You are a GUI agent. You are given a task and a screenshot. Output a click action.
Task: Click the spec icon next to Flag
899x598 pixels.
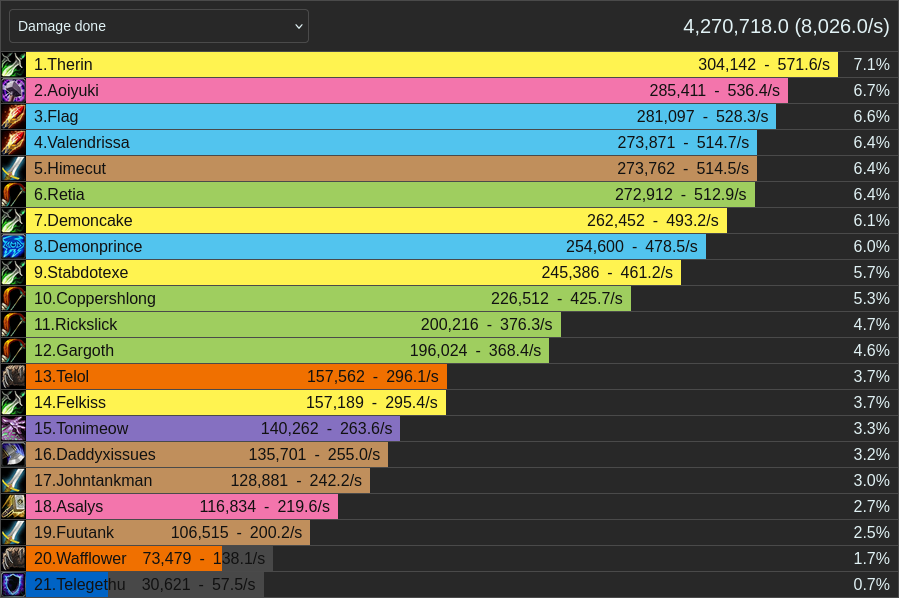pyautogui.click(x=13, y=116)
